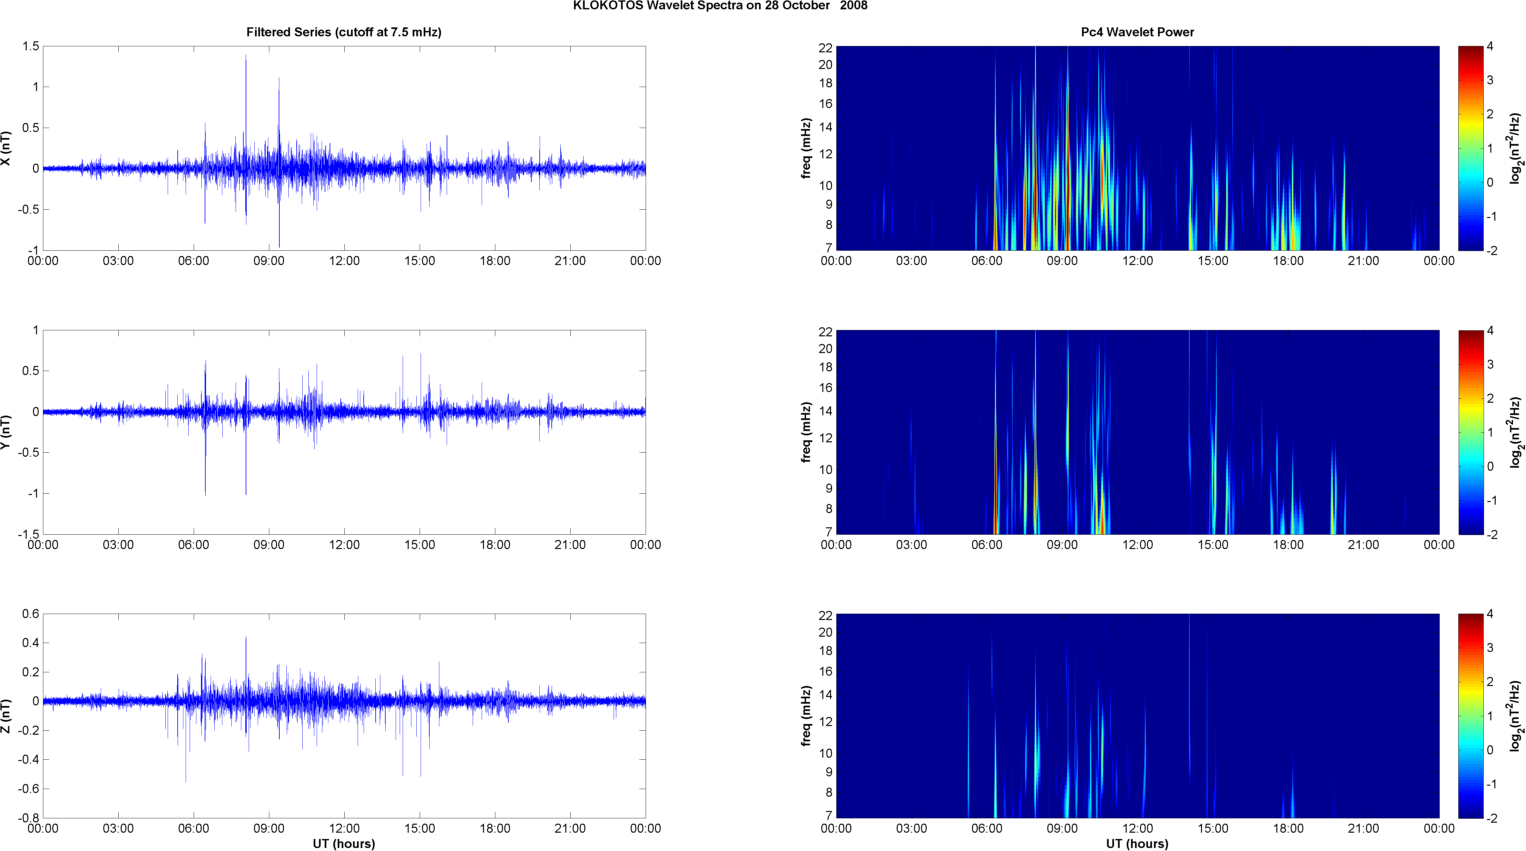Click the "X (nT)" axis label
The width and height of the screenshot is (1526, 851).
(6, 148)
